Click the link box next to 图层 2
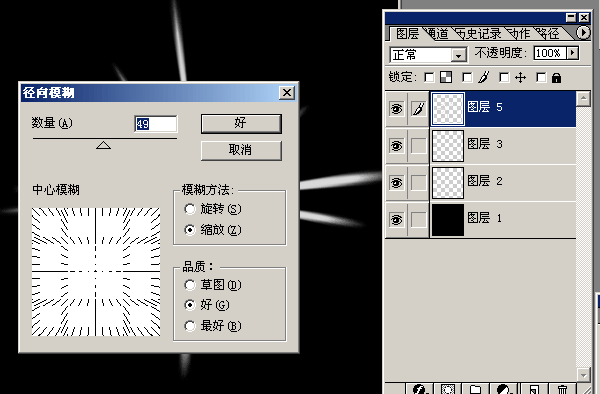The width and height of the screenshot is (600, 394). [x=418, y=183]
